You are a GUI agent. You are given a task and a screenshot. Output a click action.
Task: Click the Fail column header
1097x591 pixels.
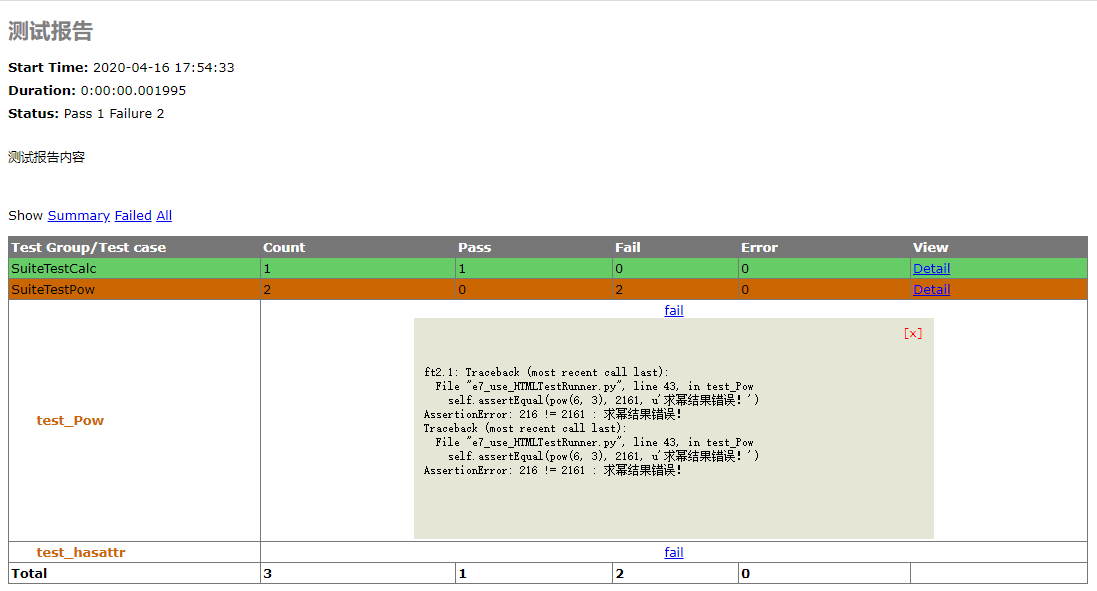coord(628,248)
